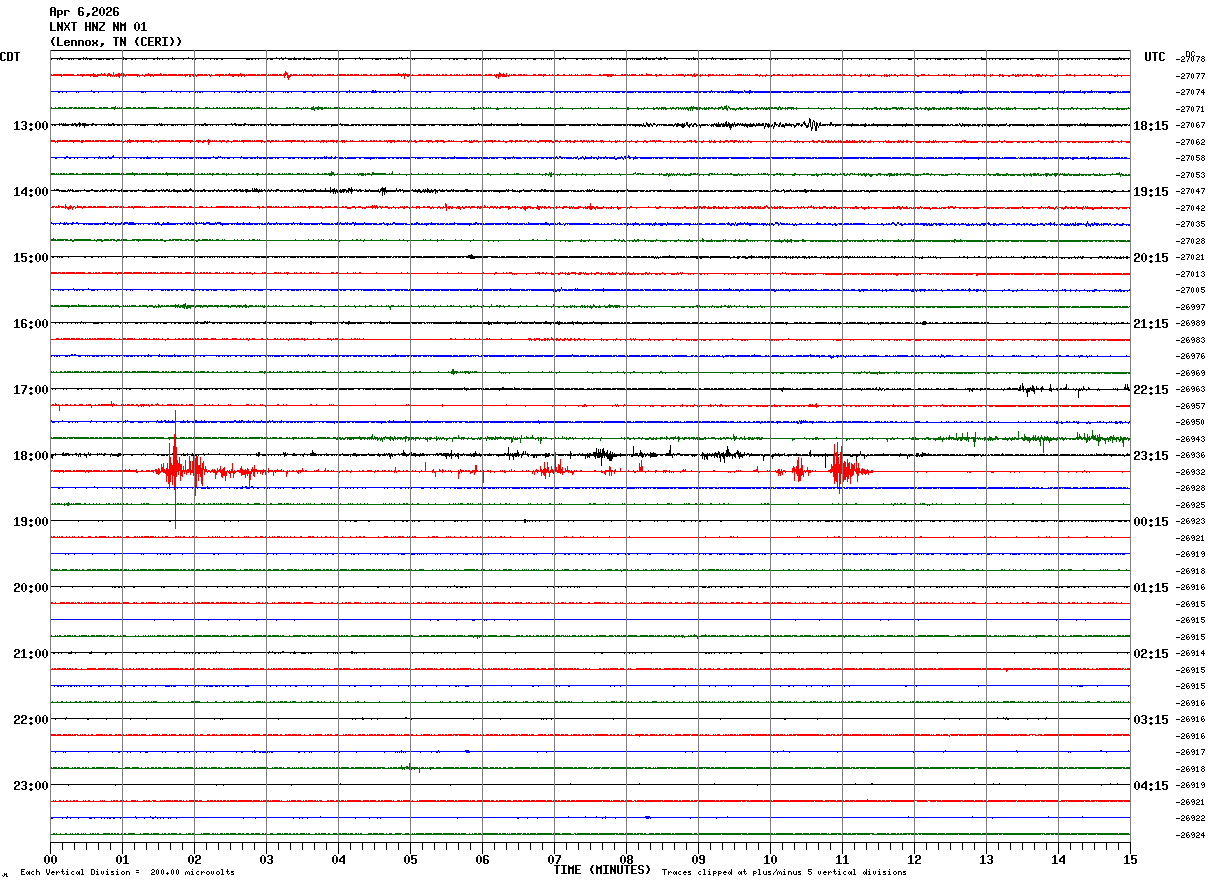Click the minute axis label "09"
The width and height of the screenshot is (1210, 886).
click(x=698, y=860)
